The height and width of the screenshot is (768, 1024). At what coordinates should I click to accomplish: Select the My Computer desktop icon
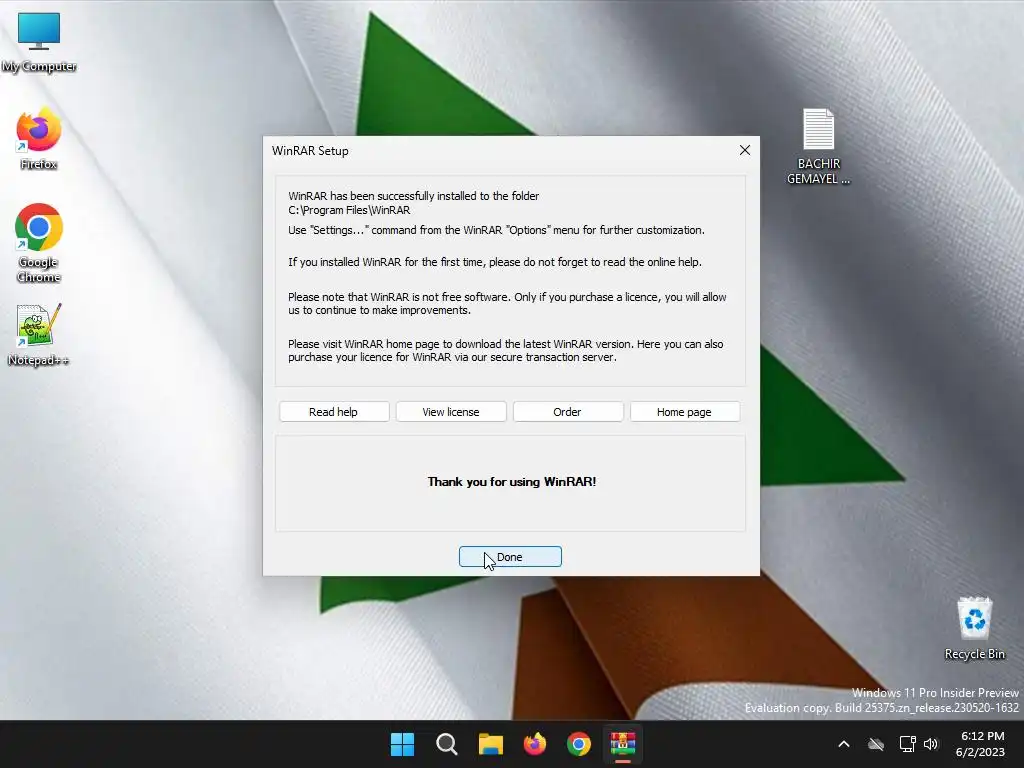39,42
